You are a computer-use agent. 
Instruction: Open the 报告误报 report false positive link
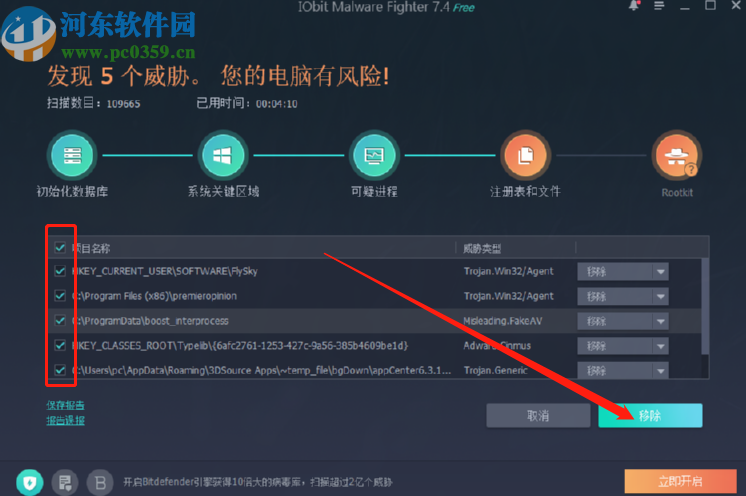[x=65, y=420]
